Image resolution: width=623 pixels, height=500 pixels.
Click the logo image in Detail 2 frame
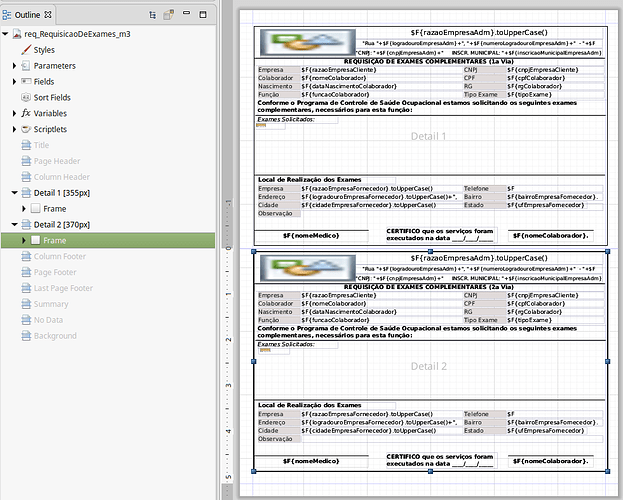(x=308, y=267)
